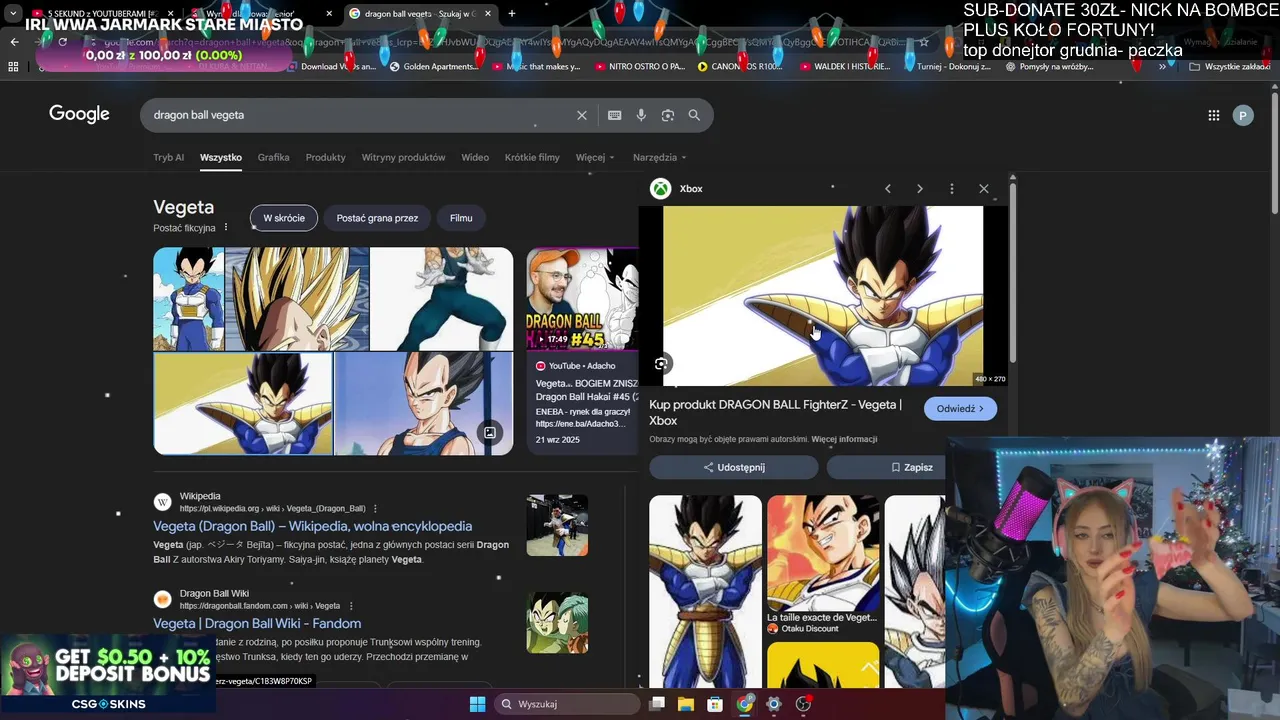Search this image with Lens overlay icon
1280x720 pixels.
click(661, 364)
